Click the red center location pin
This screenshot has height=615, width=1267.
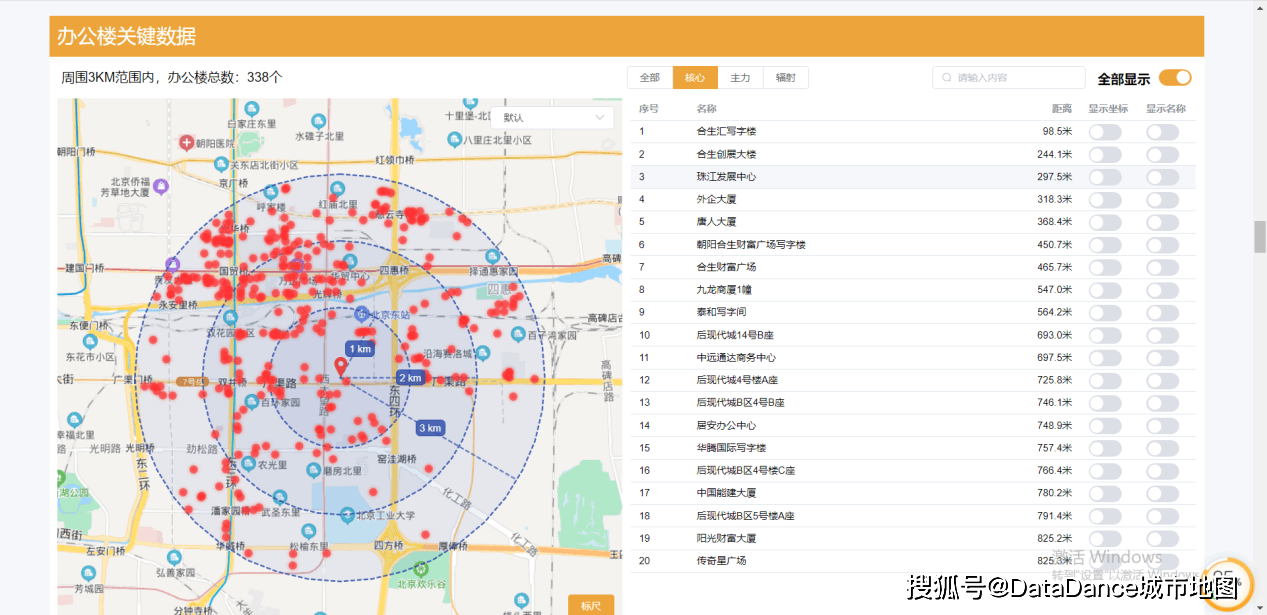click(341, 367)
